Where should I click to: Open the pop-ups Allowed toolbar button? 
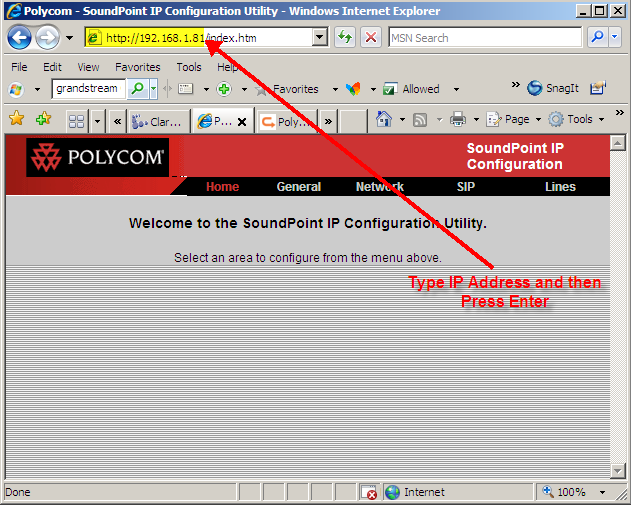411,89
